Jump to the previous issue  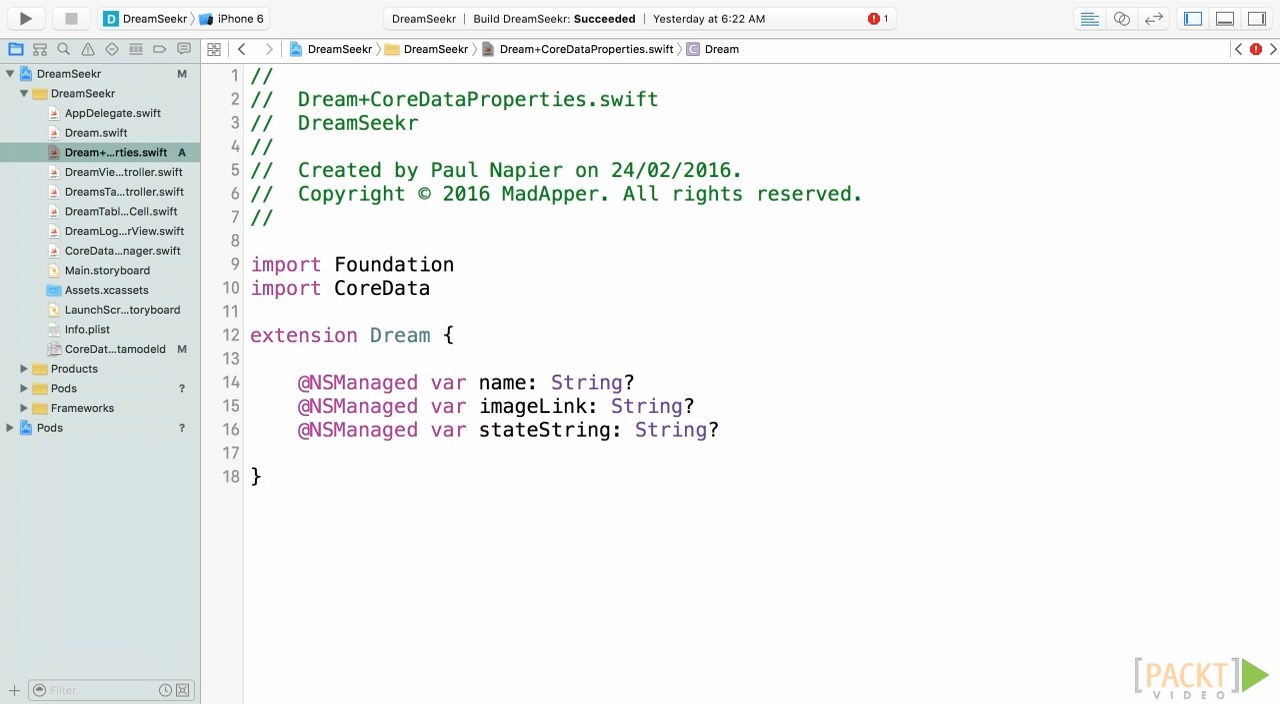coord(1239,49)
